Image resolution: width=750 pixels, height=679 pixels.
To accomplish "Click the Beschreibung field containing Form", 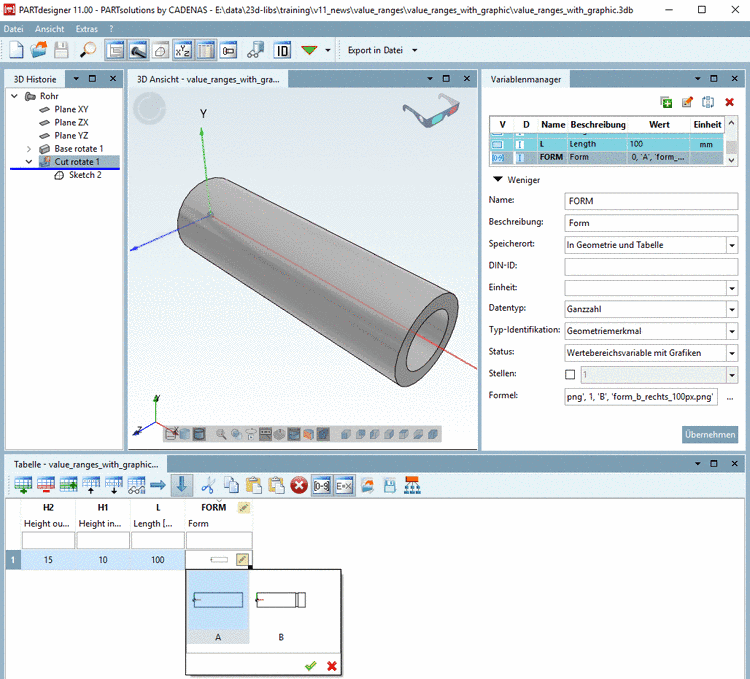I will 651,223.
